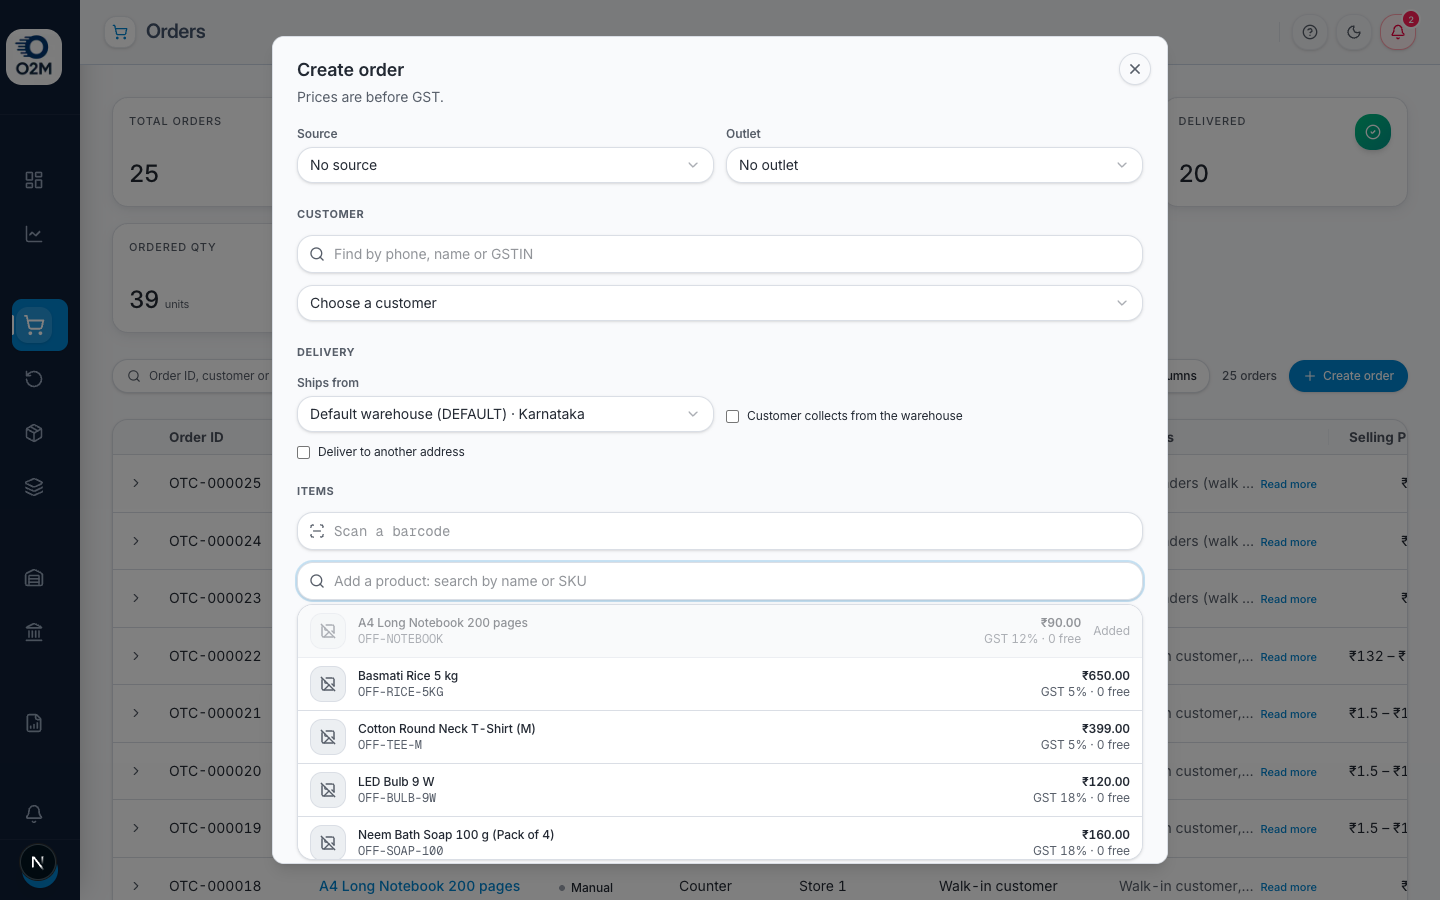The image size is (1440, 900).
Task: Open the warehouse building icon in sidebar
Action: point(34,578)
